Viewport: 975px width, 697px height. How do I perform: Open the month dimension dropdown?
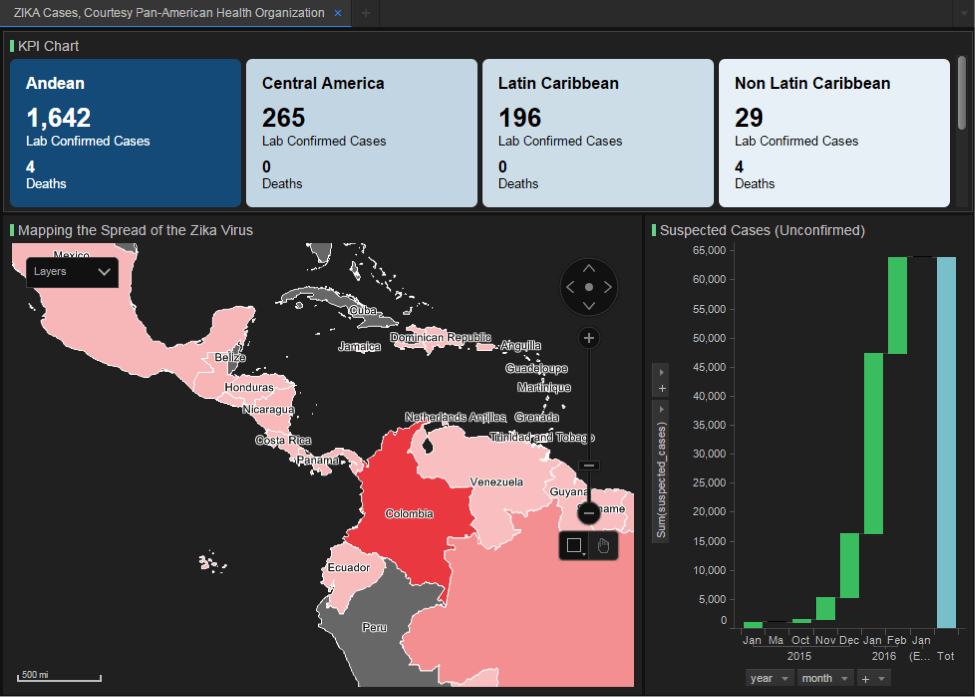coord(825,678)
